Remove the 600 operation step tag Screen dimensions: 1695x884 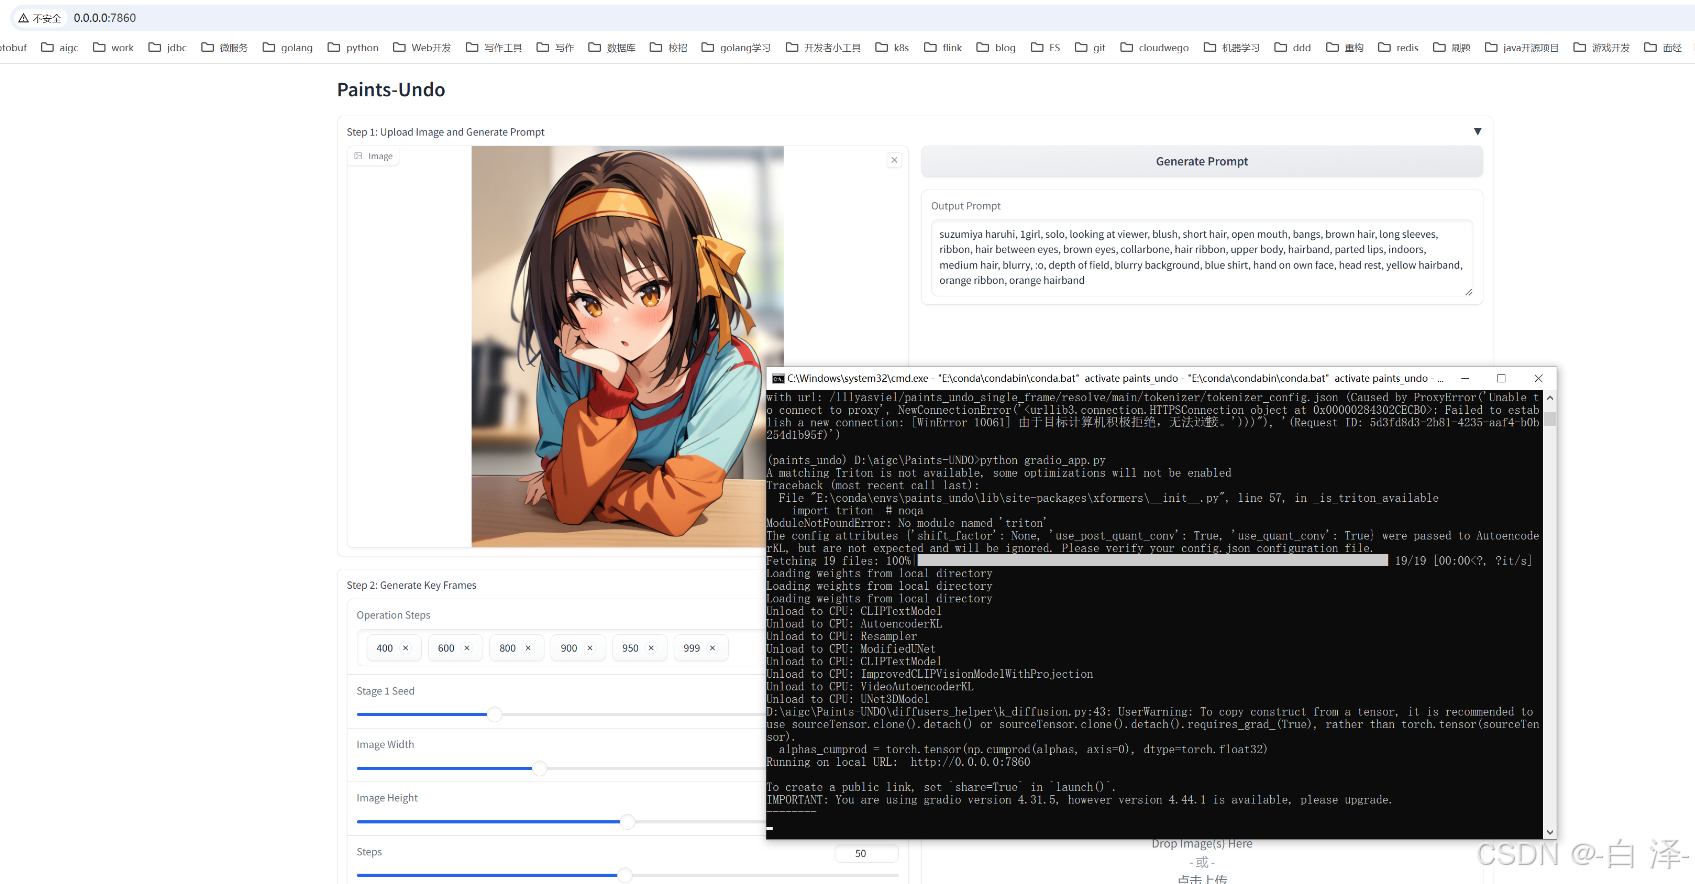467,648
